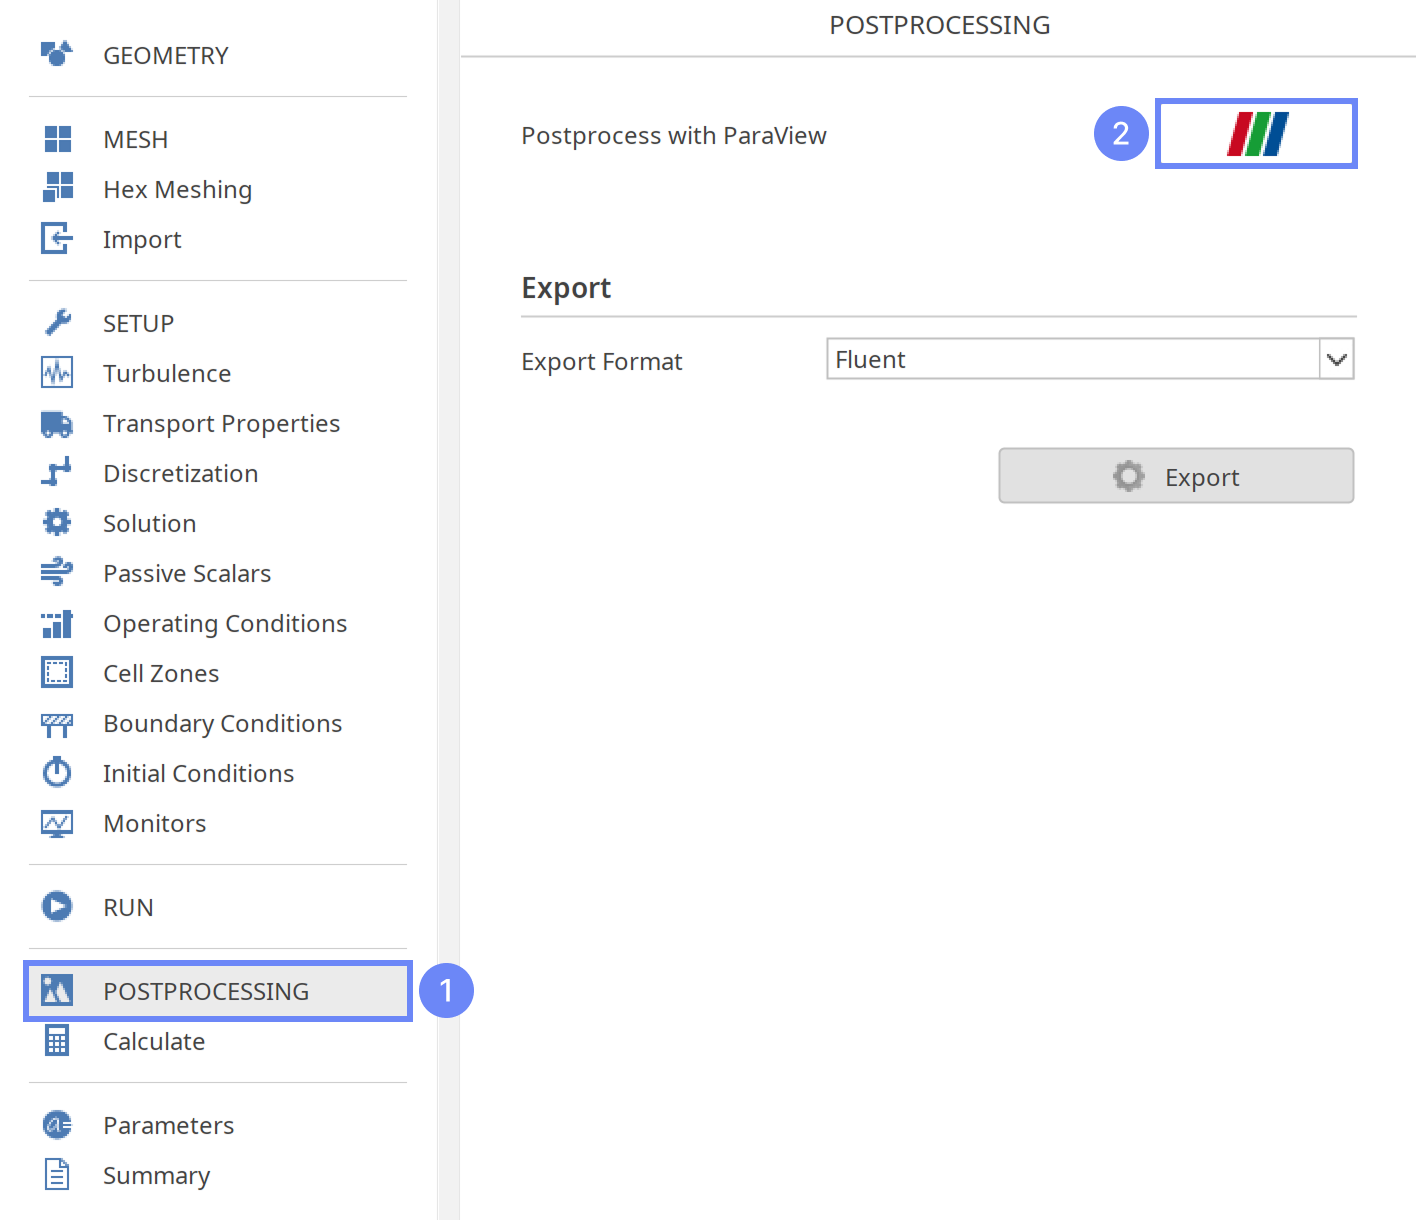Screen dimensions: 1416x1220
Task: Go to the MESH panel
Action: point(136,140)
